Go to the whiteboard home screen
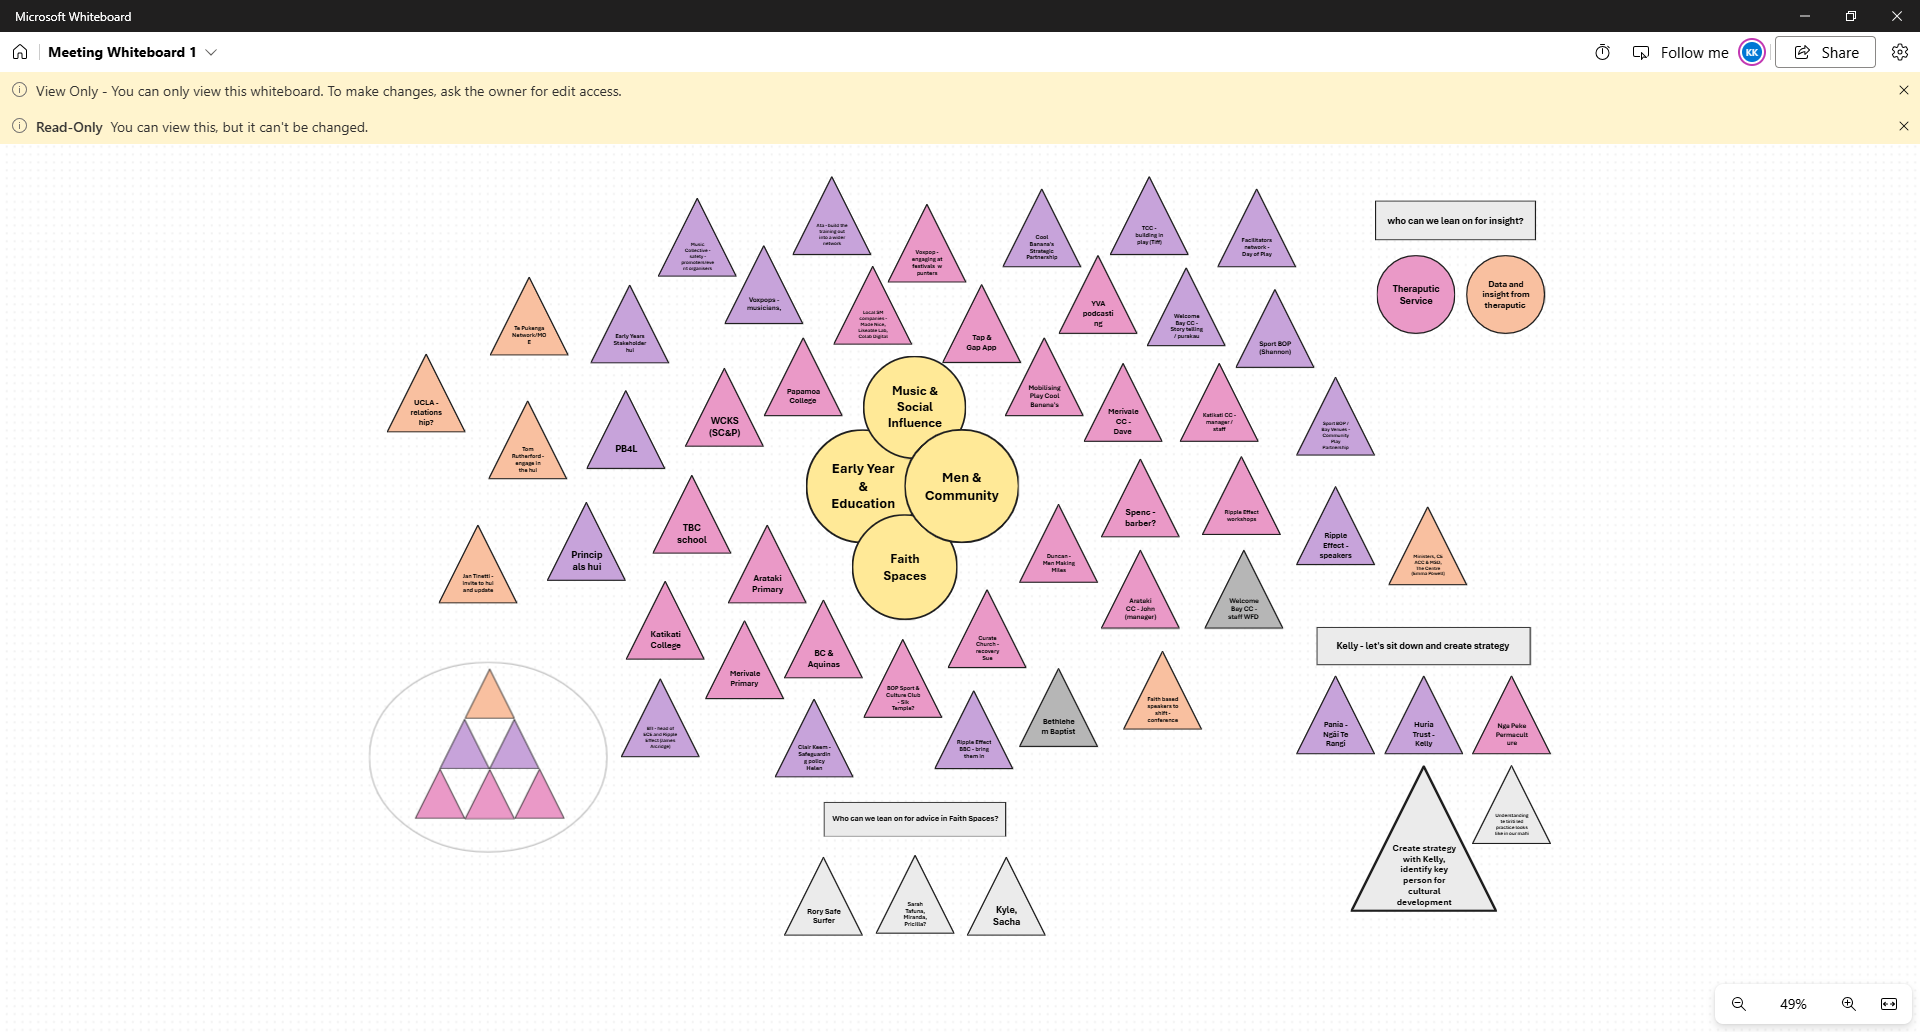The height and width of the screenshot is (1032, 1920). pyautogui.click(x=20, y=52)
